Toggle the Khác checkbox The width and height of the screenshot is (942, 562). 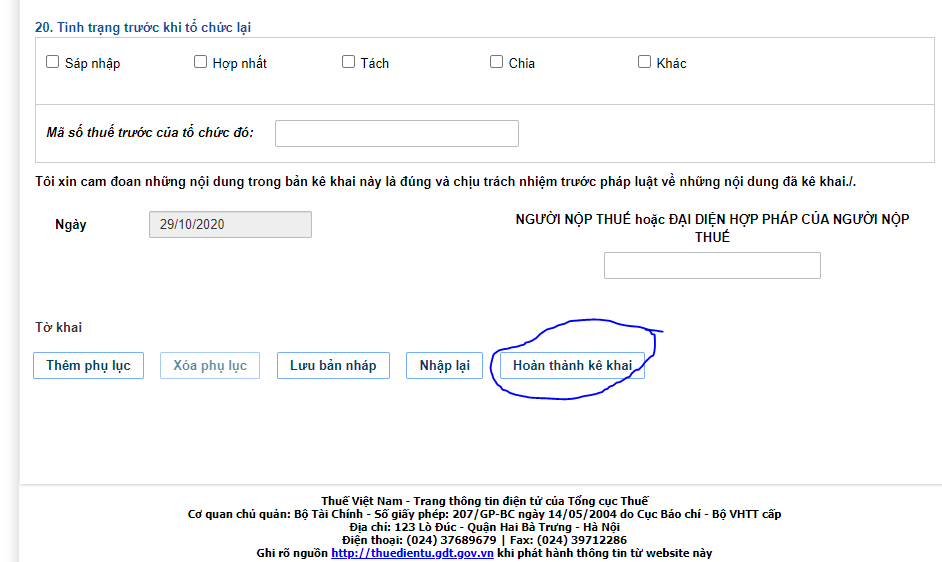644,62
